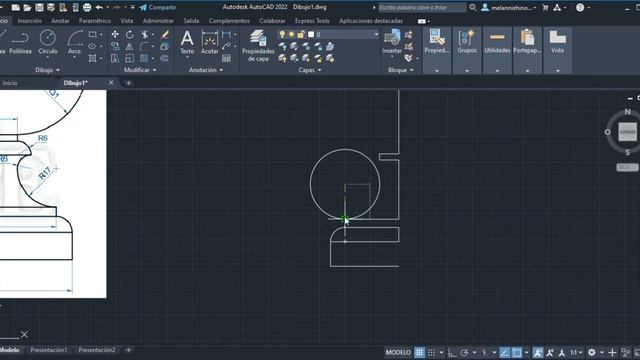640x360 pixels.
Task: Expand the Propiedades panel dropdown
Action: (x=437, y=71)
